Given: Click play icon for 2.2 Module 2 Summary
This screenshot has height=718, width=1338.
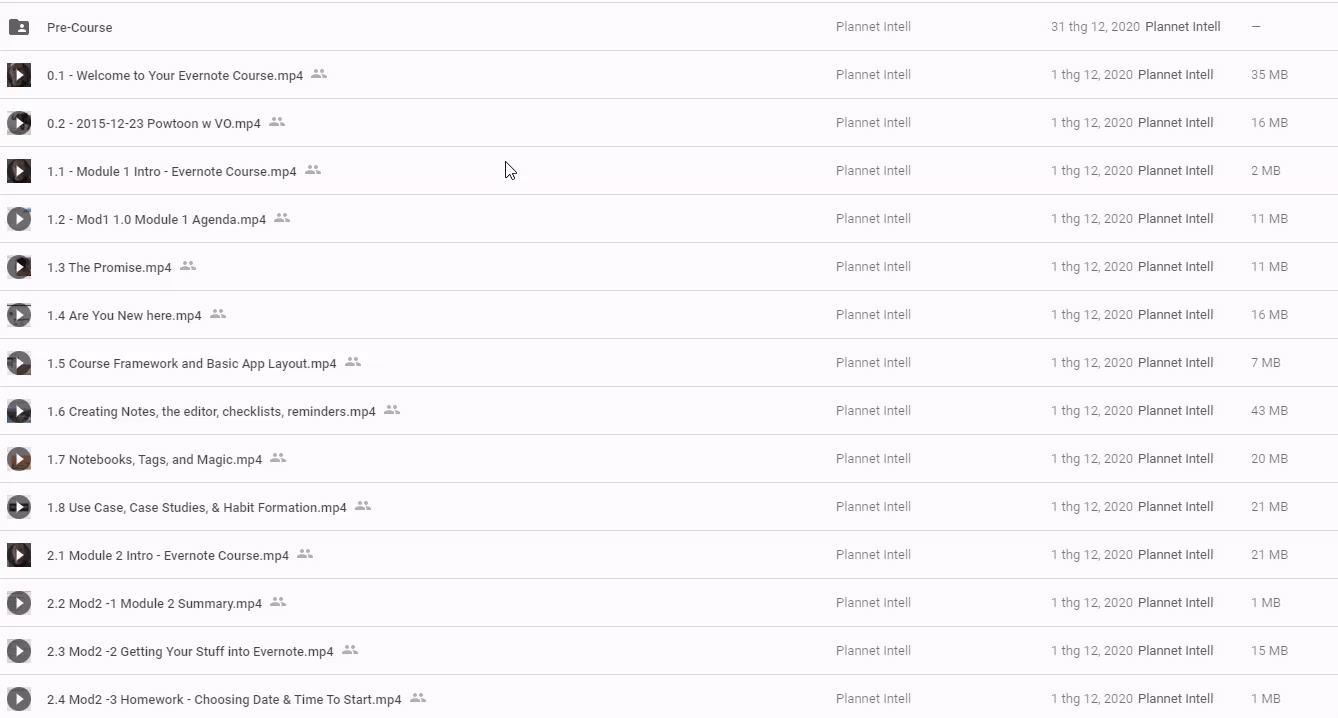Looking at the screenshot, I should pos(19,603).
